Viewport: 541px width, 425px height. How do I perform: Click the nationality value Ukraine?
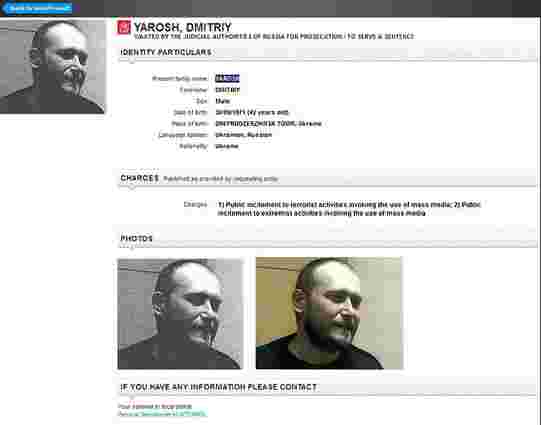(227, 146)
